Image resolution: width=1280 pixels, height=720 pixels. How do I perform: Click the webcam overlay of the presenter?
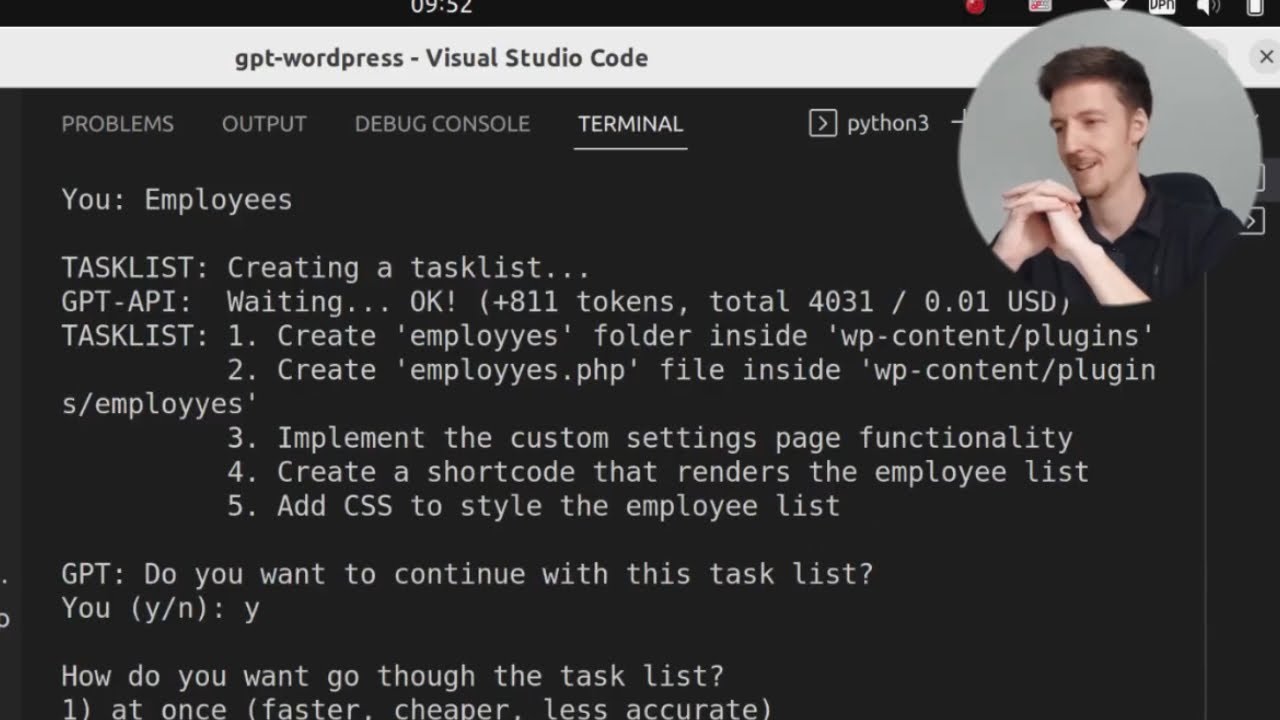1108,158
